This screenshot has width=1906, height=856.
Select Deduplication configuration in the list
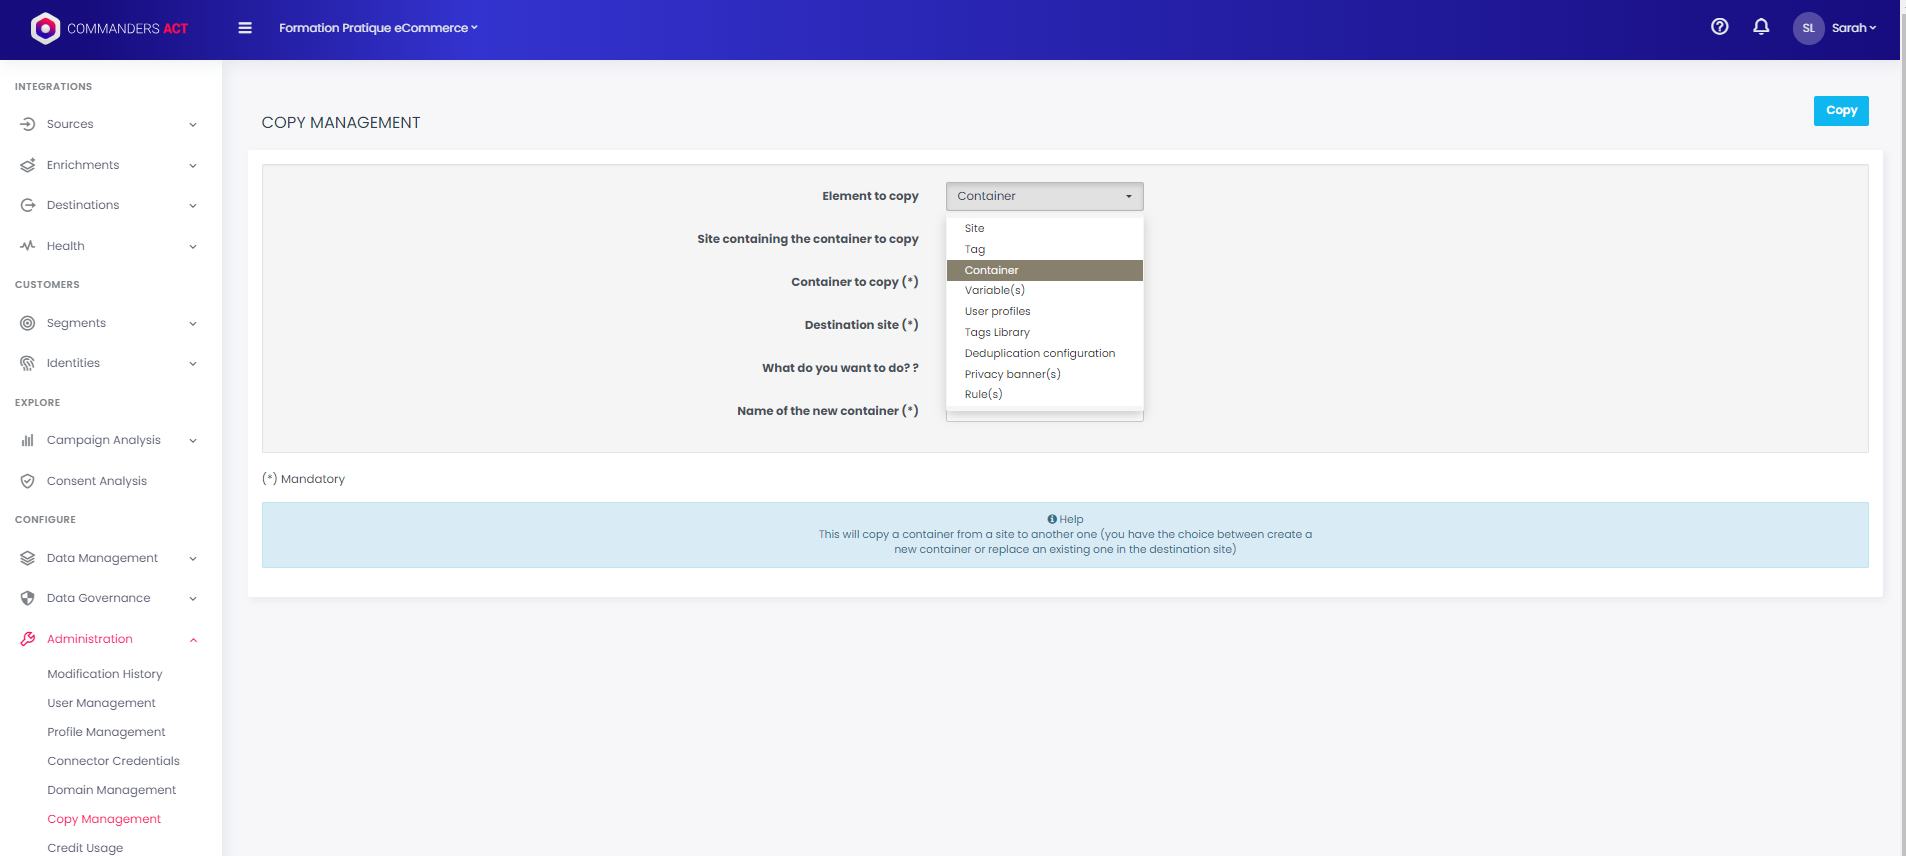1039,353
